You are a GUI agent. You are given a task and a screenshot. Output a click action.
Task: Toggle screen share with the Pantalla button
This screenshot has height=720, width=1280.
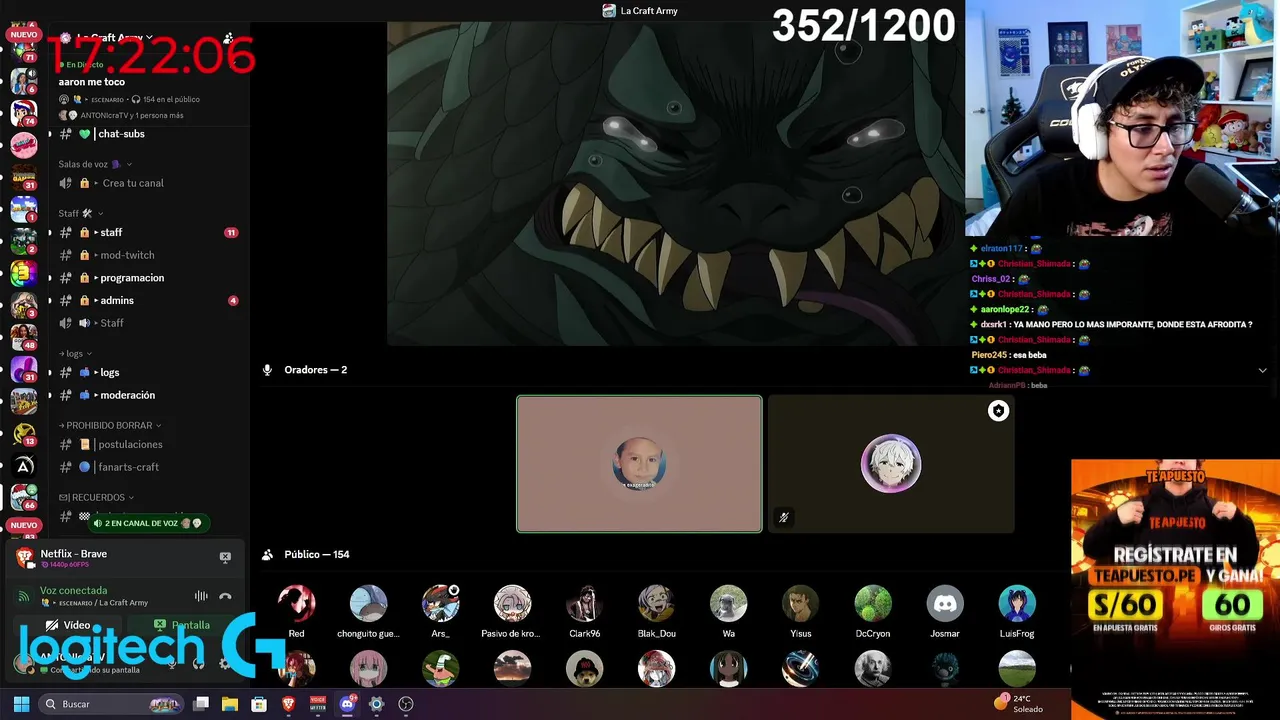(x=181, y=625)
